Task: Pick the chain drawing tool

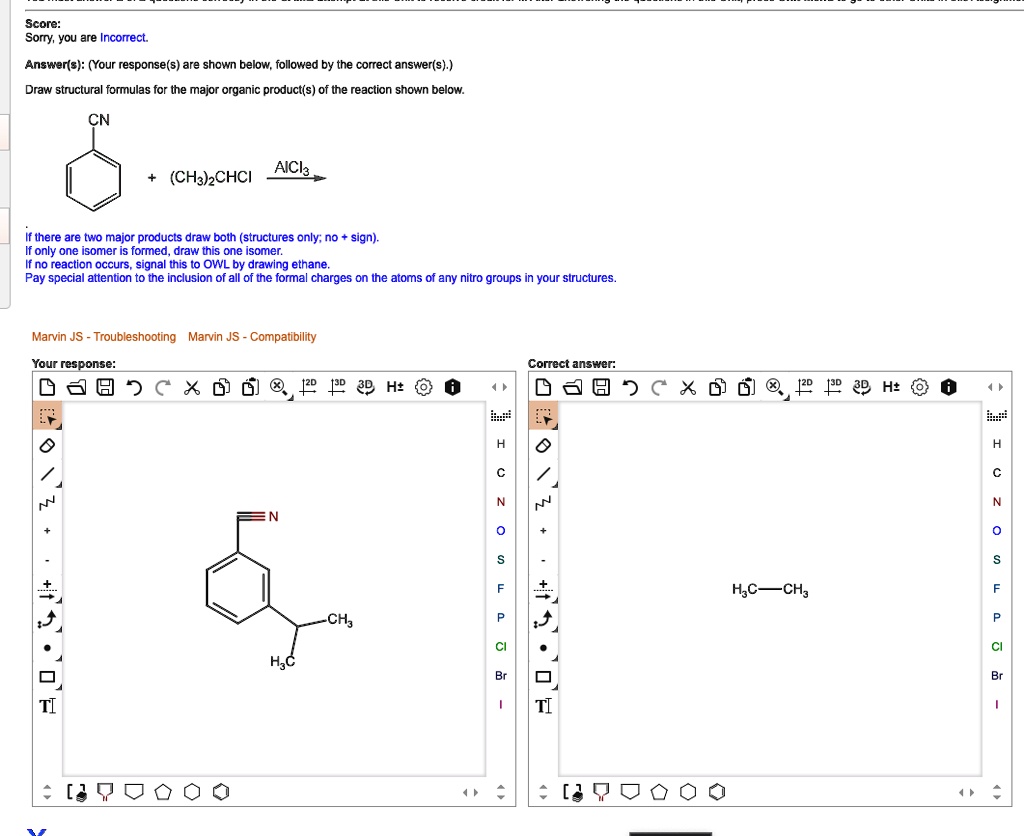Action: tap(46, 502)
